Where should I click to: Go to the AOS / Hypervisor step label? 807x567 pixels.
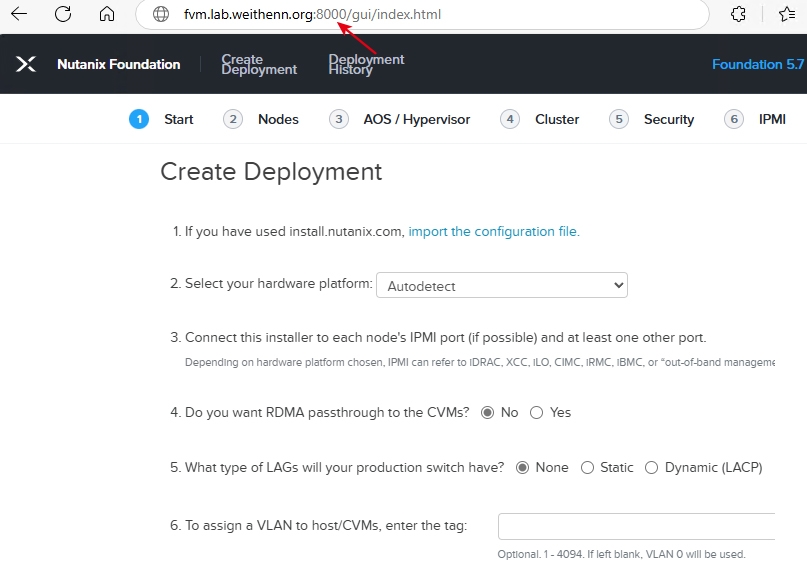[x=417, y=119]
